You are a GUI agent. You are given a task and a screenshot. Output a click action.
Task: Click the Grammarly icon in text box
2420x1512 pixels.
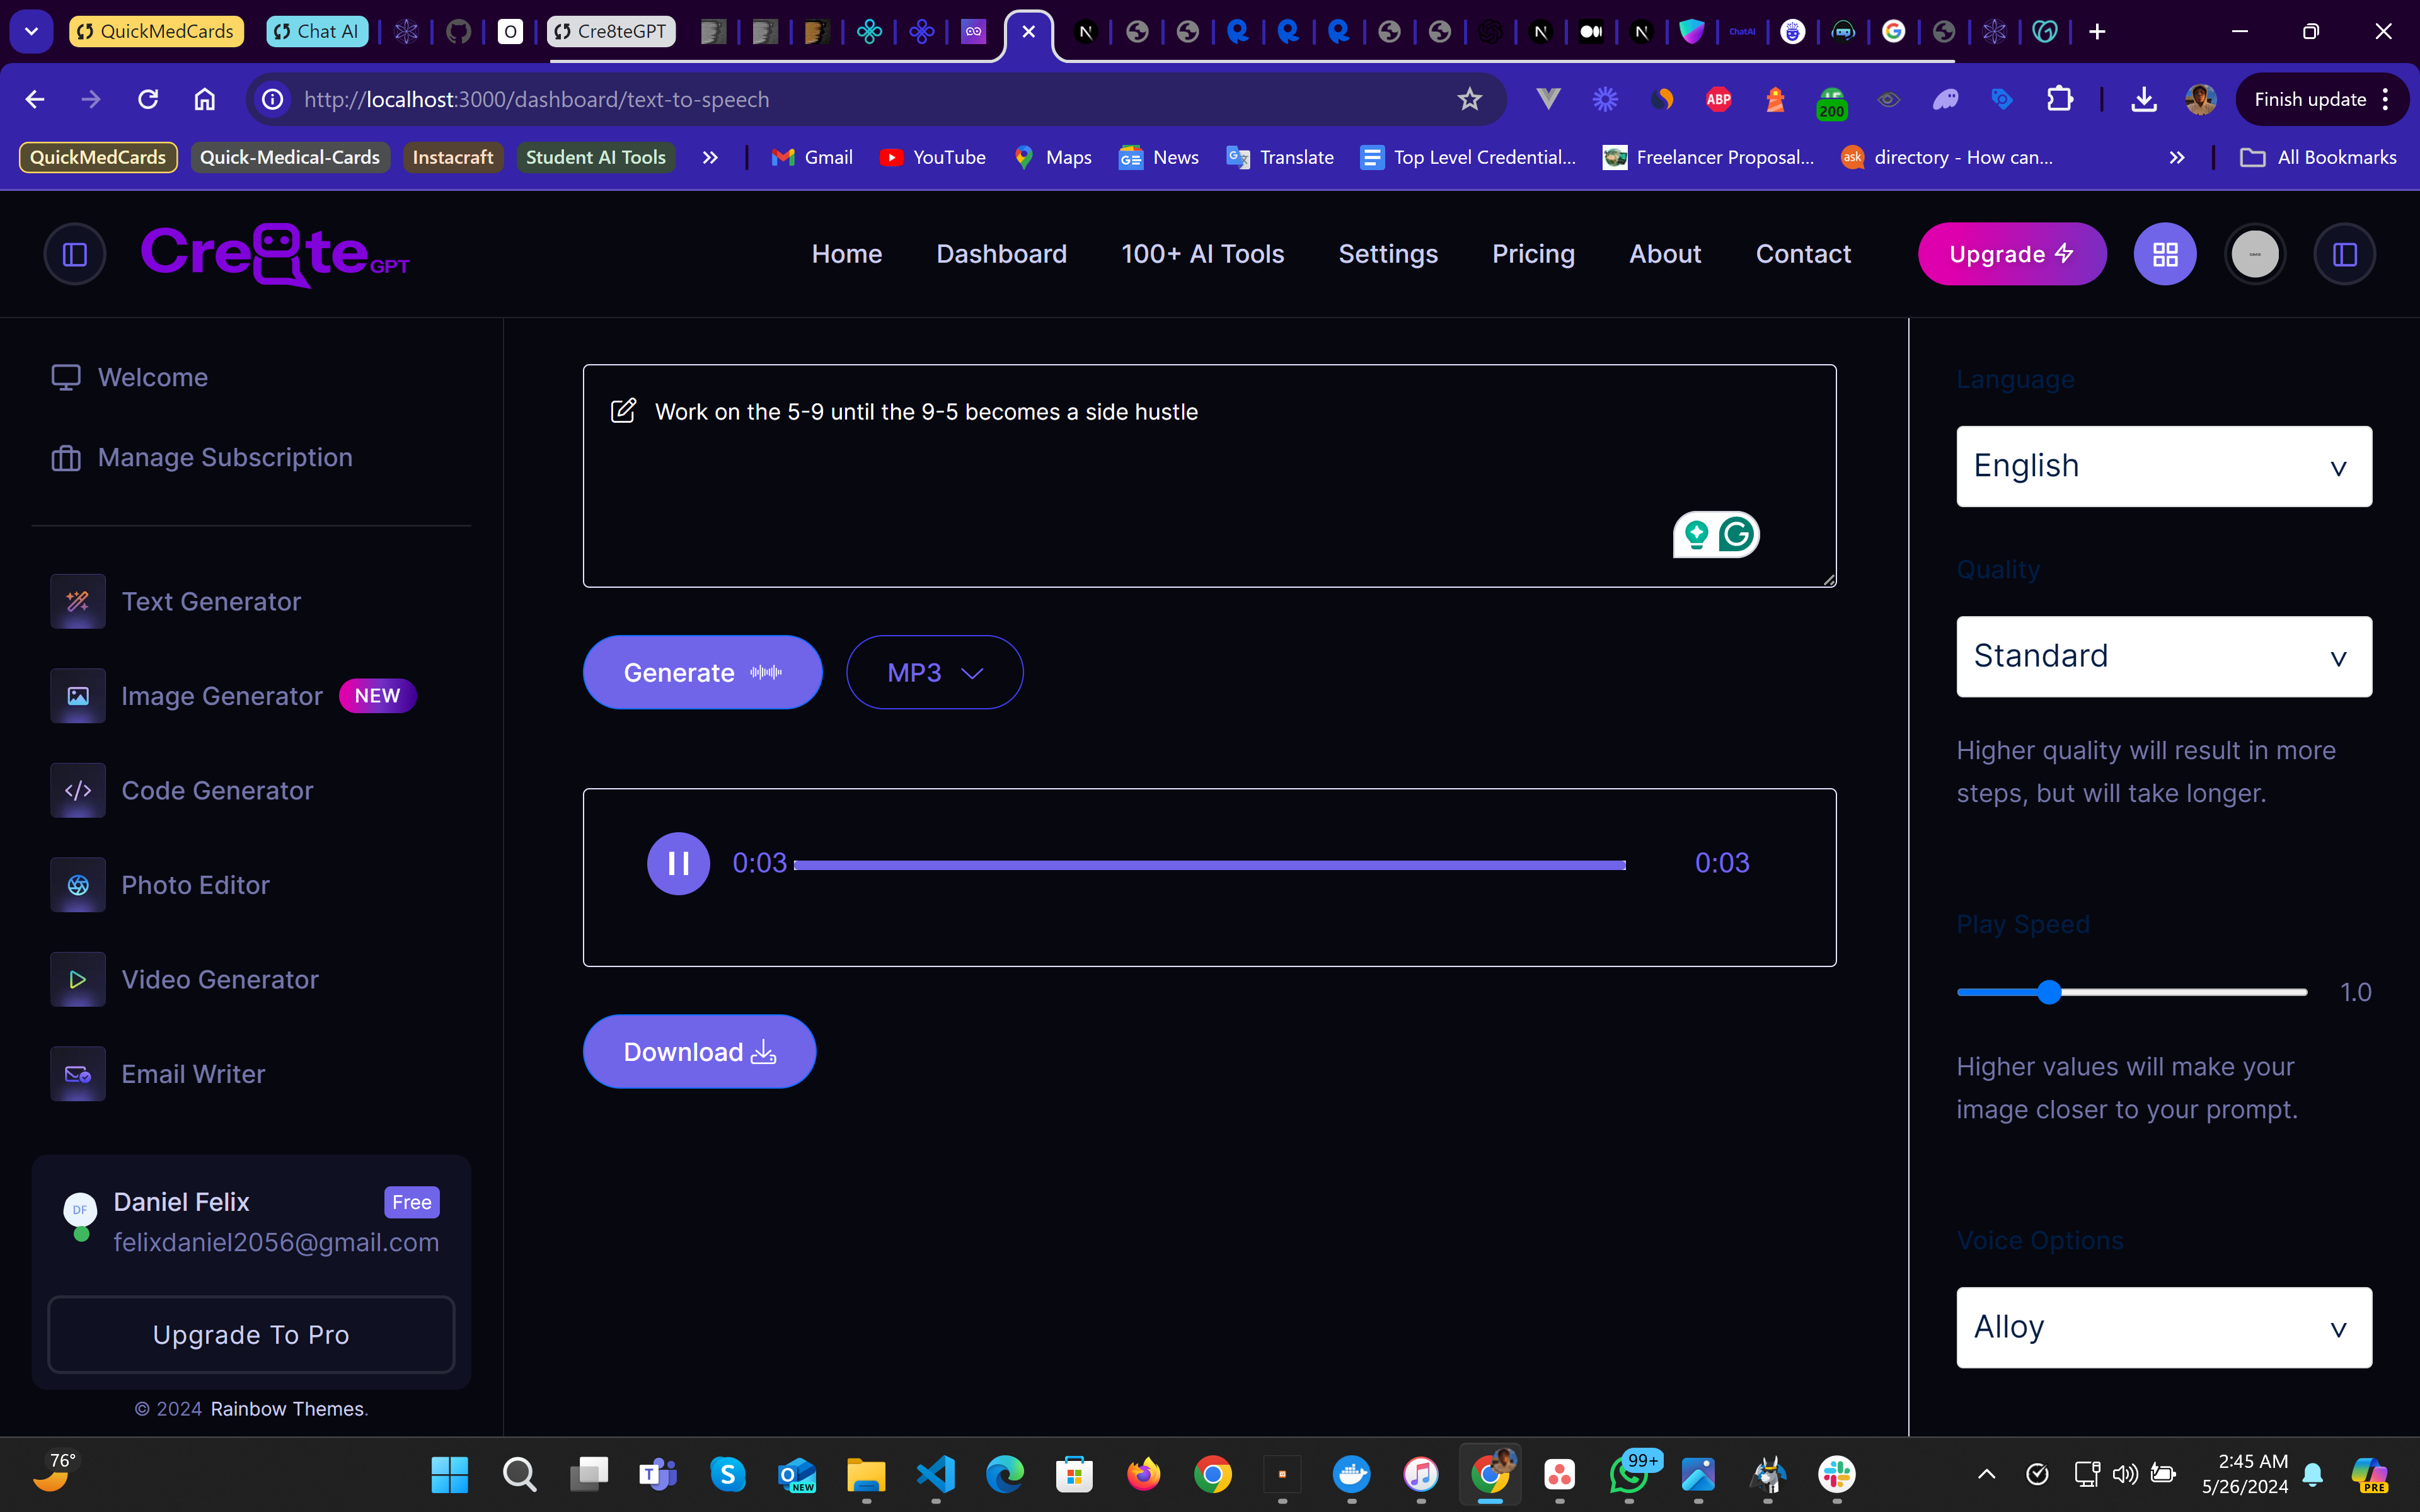1737,535
